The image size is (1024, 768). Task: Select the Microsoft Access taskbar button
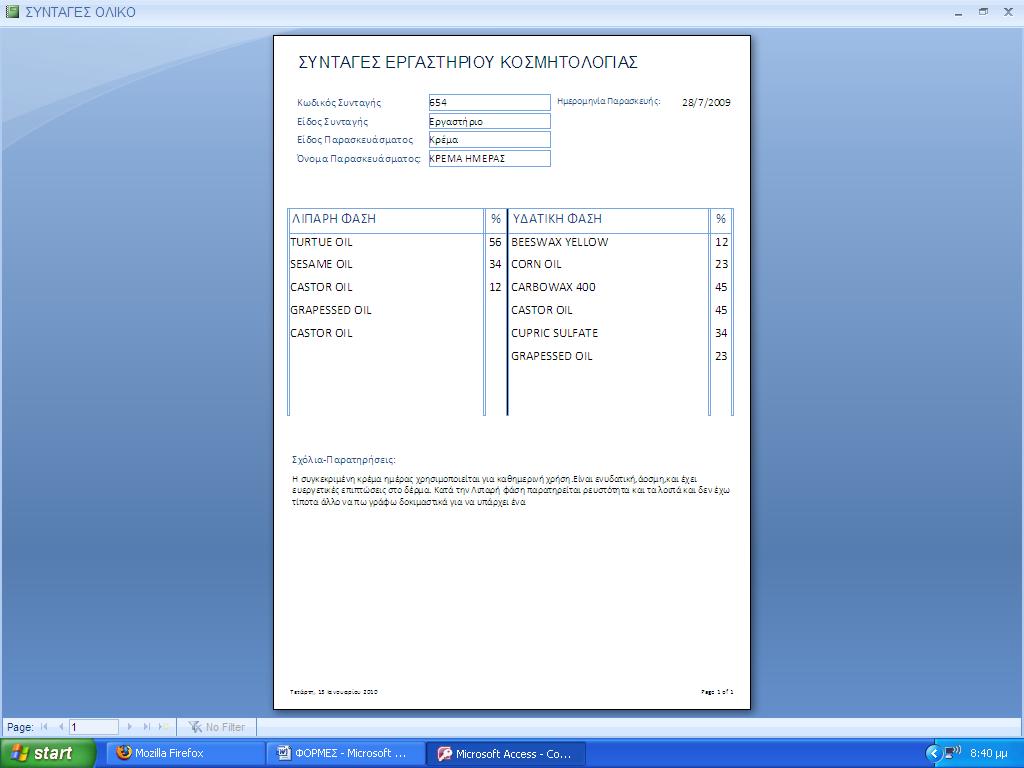pos(505,753)
